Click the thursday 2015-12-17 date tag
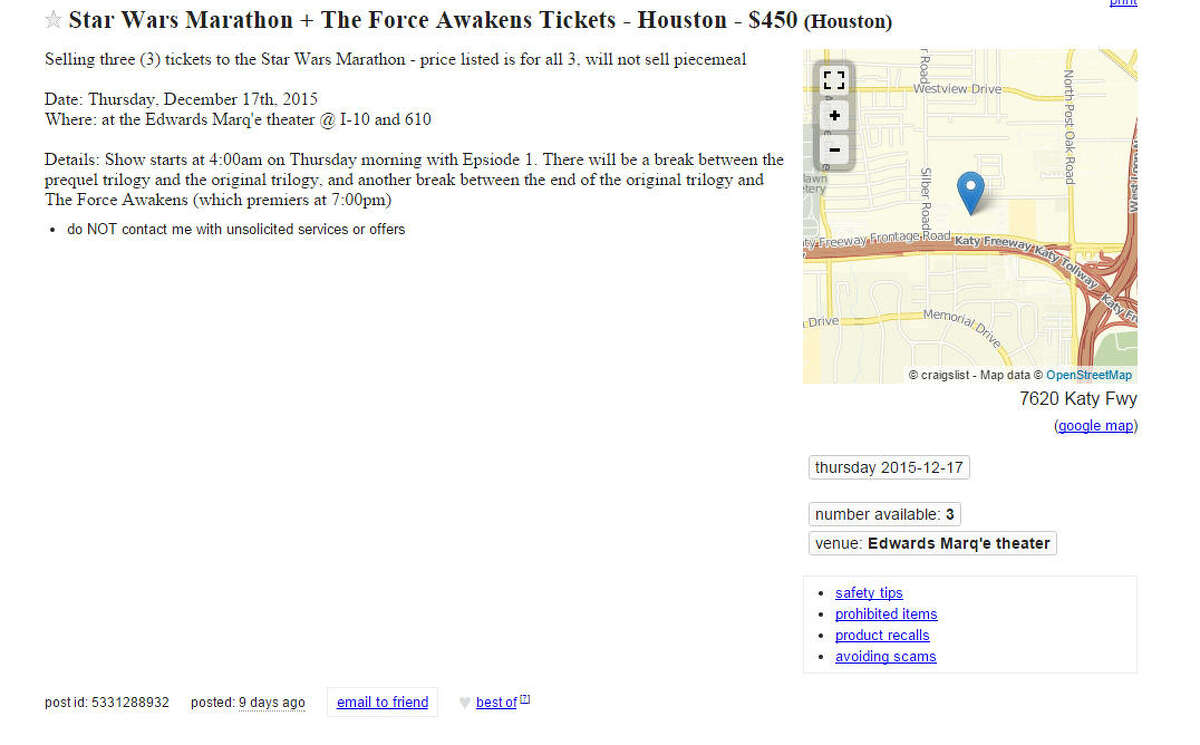Viewport: 1200px width, 745px height. coord(889,468)
